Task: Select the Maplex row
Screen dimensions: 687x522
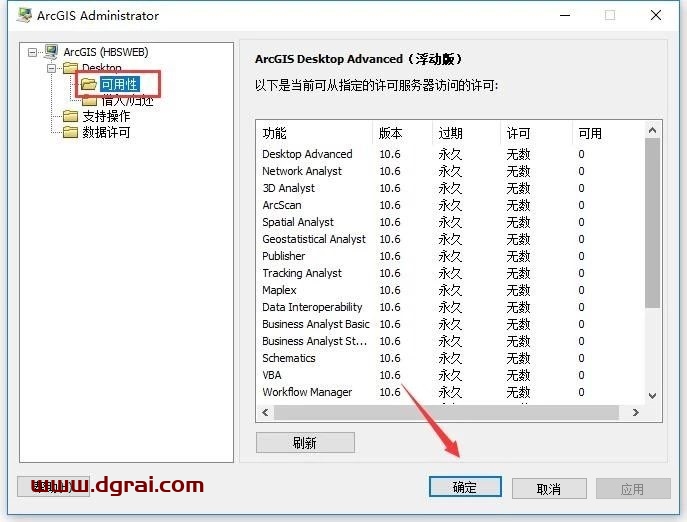Action: (x=450, y=290)
